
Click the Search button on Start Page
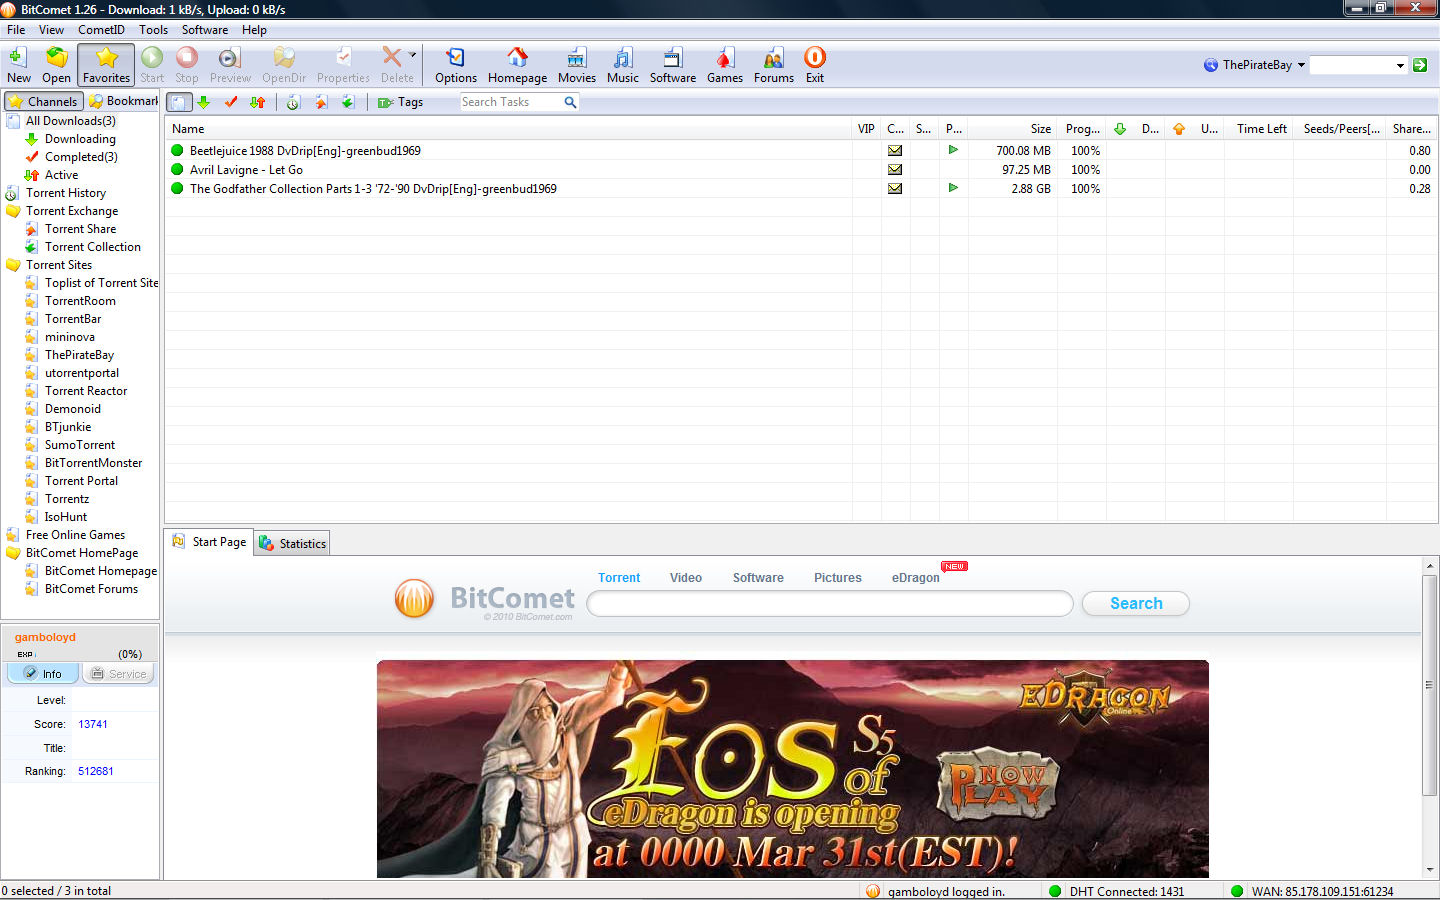click(x=1136, y=603)
